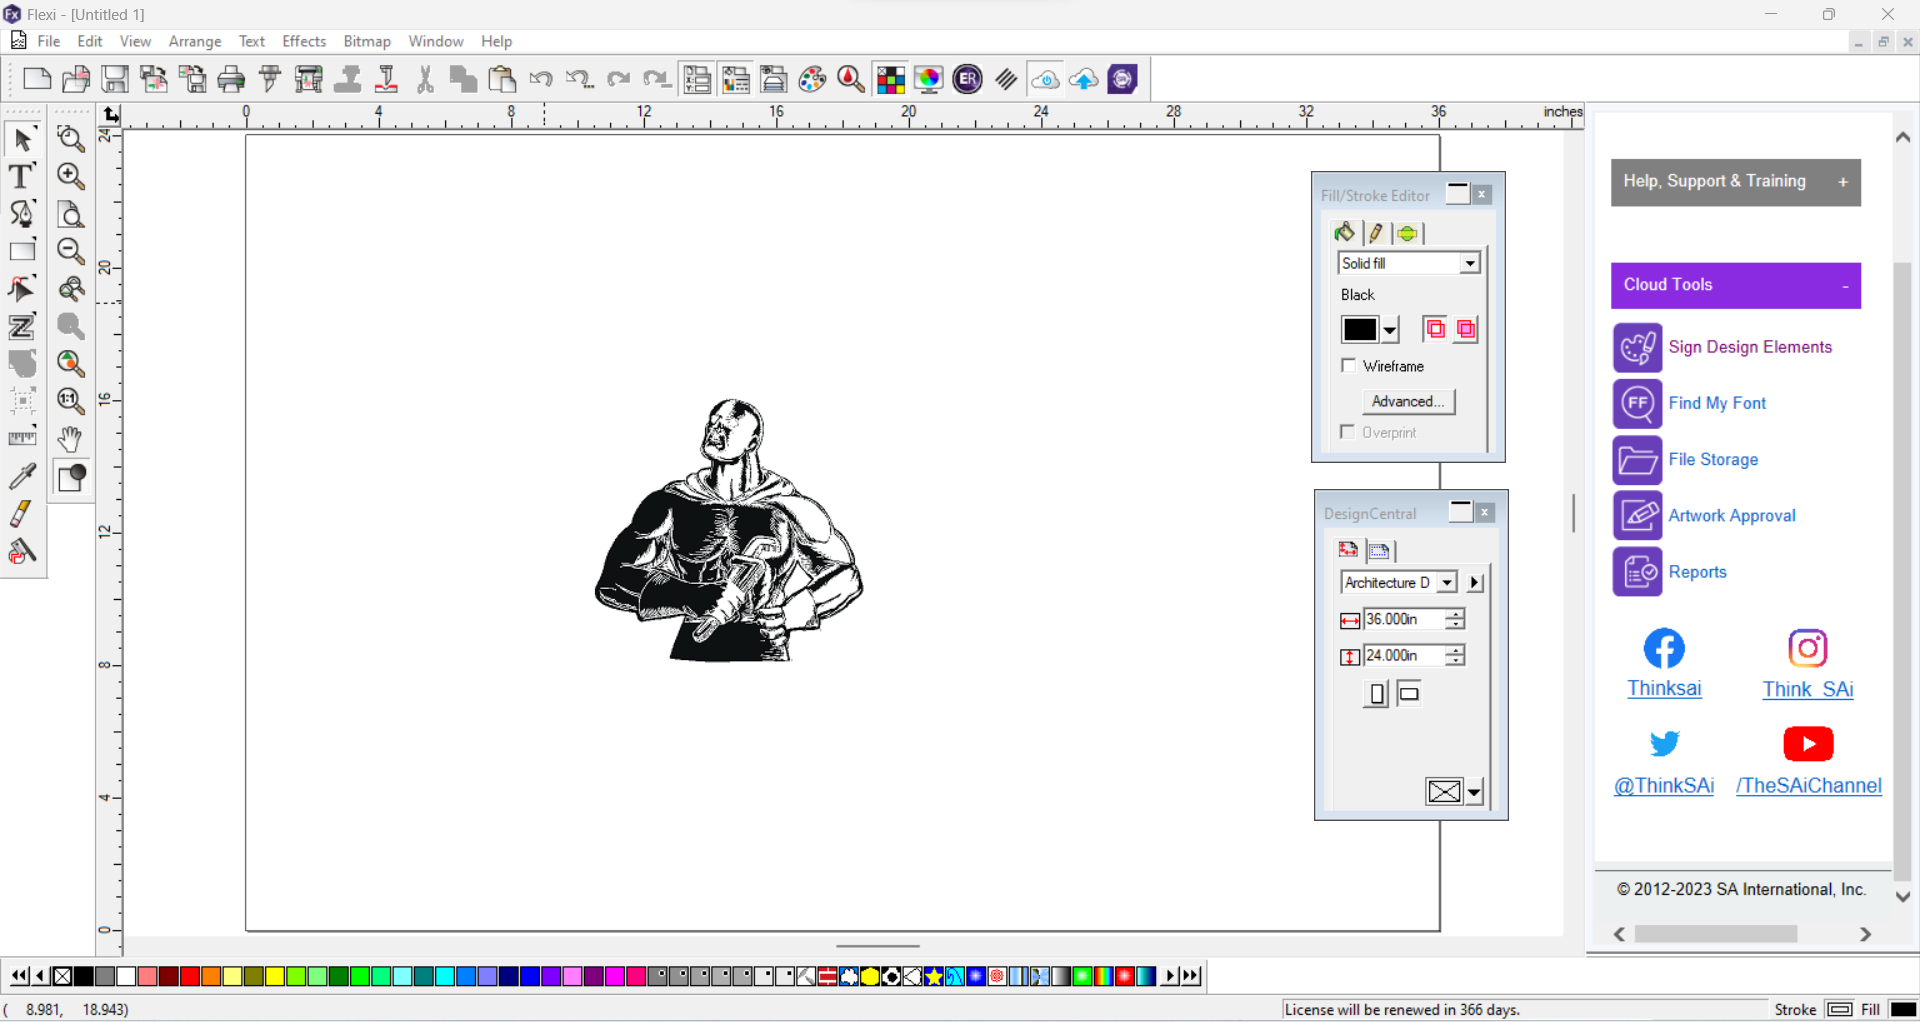Open the Bitmap menu
The width and height of the screenshot is (1920, 1022).
(x=367, y=41)
